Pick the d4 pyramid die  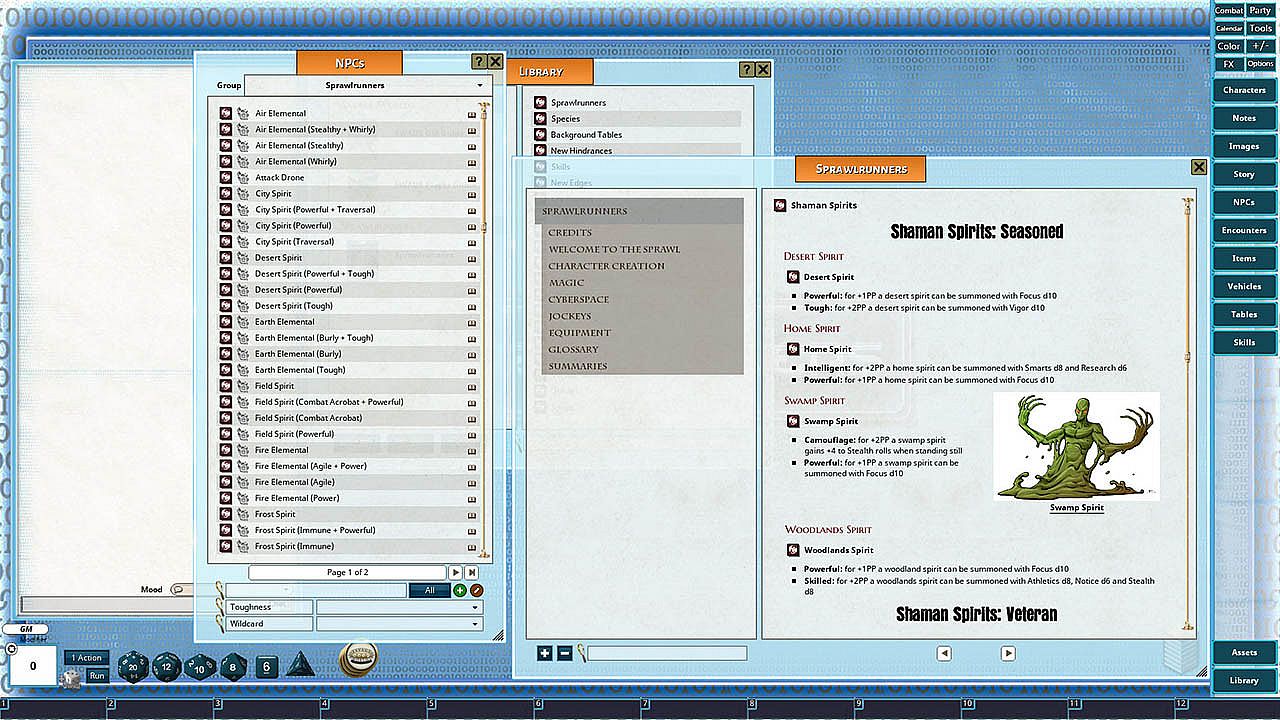300,665
